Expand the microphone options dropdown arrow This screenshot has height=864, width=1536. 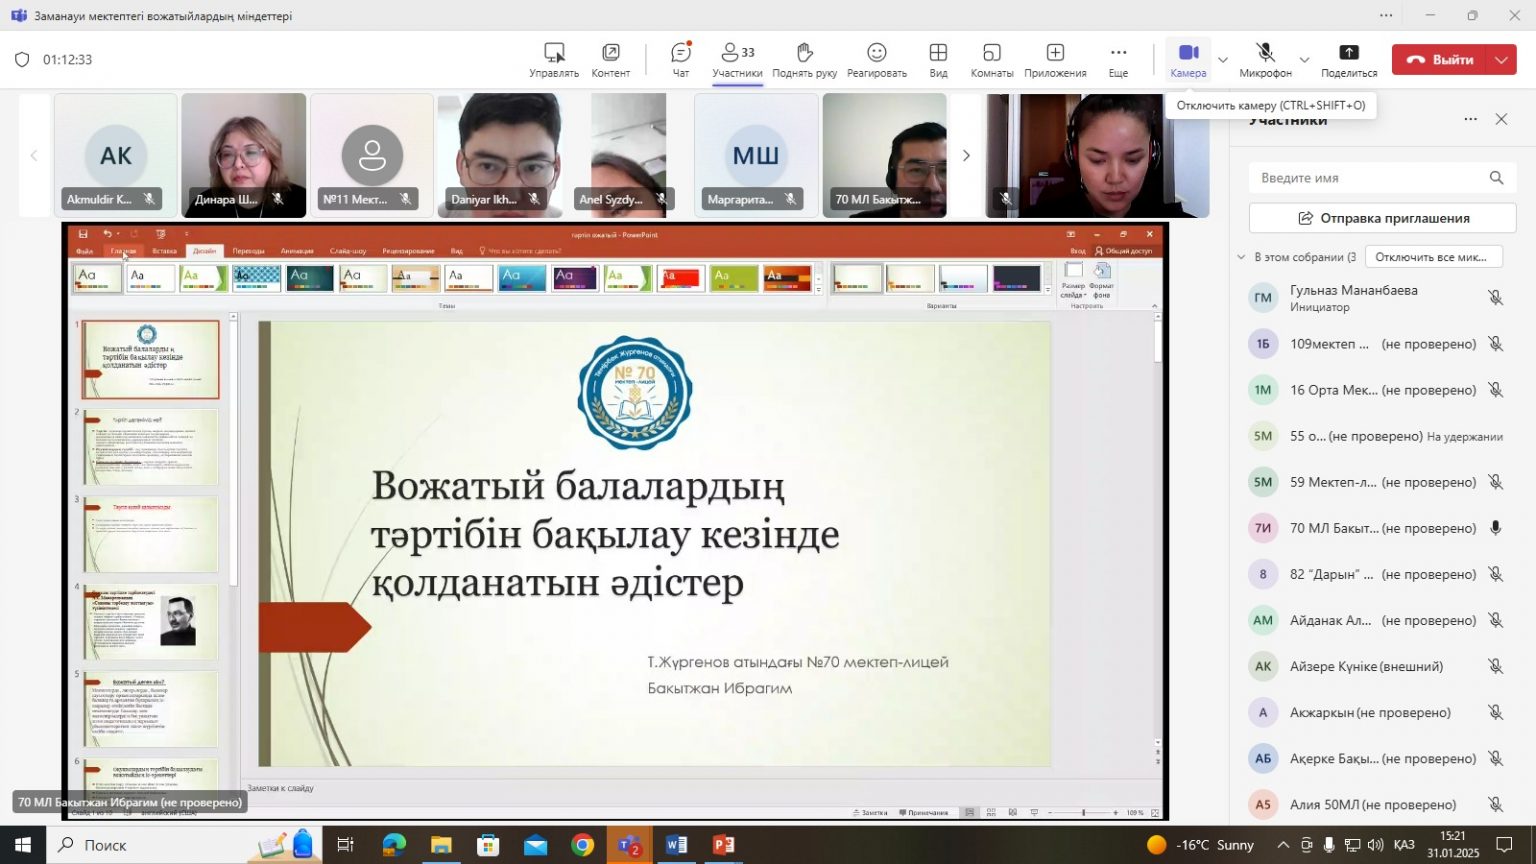[x=1304, y=60]
